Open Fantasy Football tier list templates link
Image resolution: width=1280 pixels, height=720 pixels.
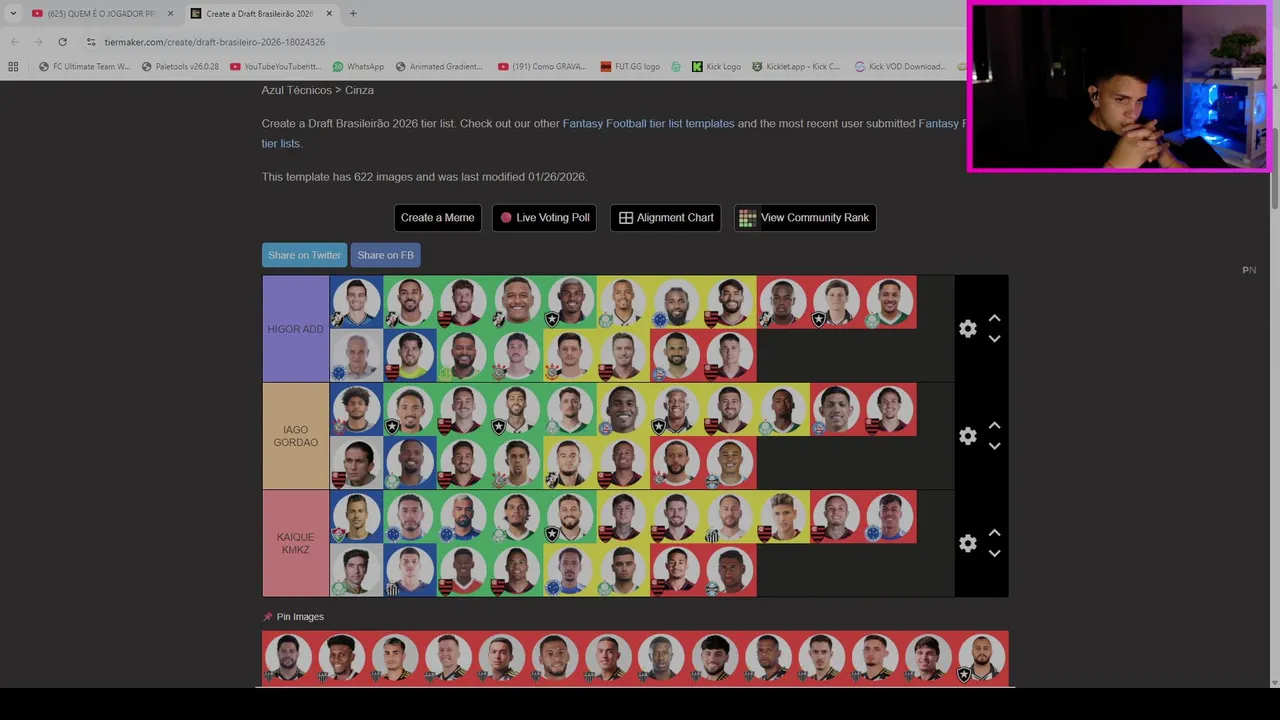(x=648, y=124)
